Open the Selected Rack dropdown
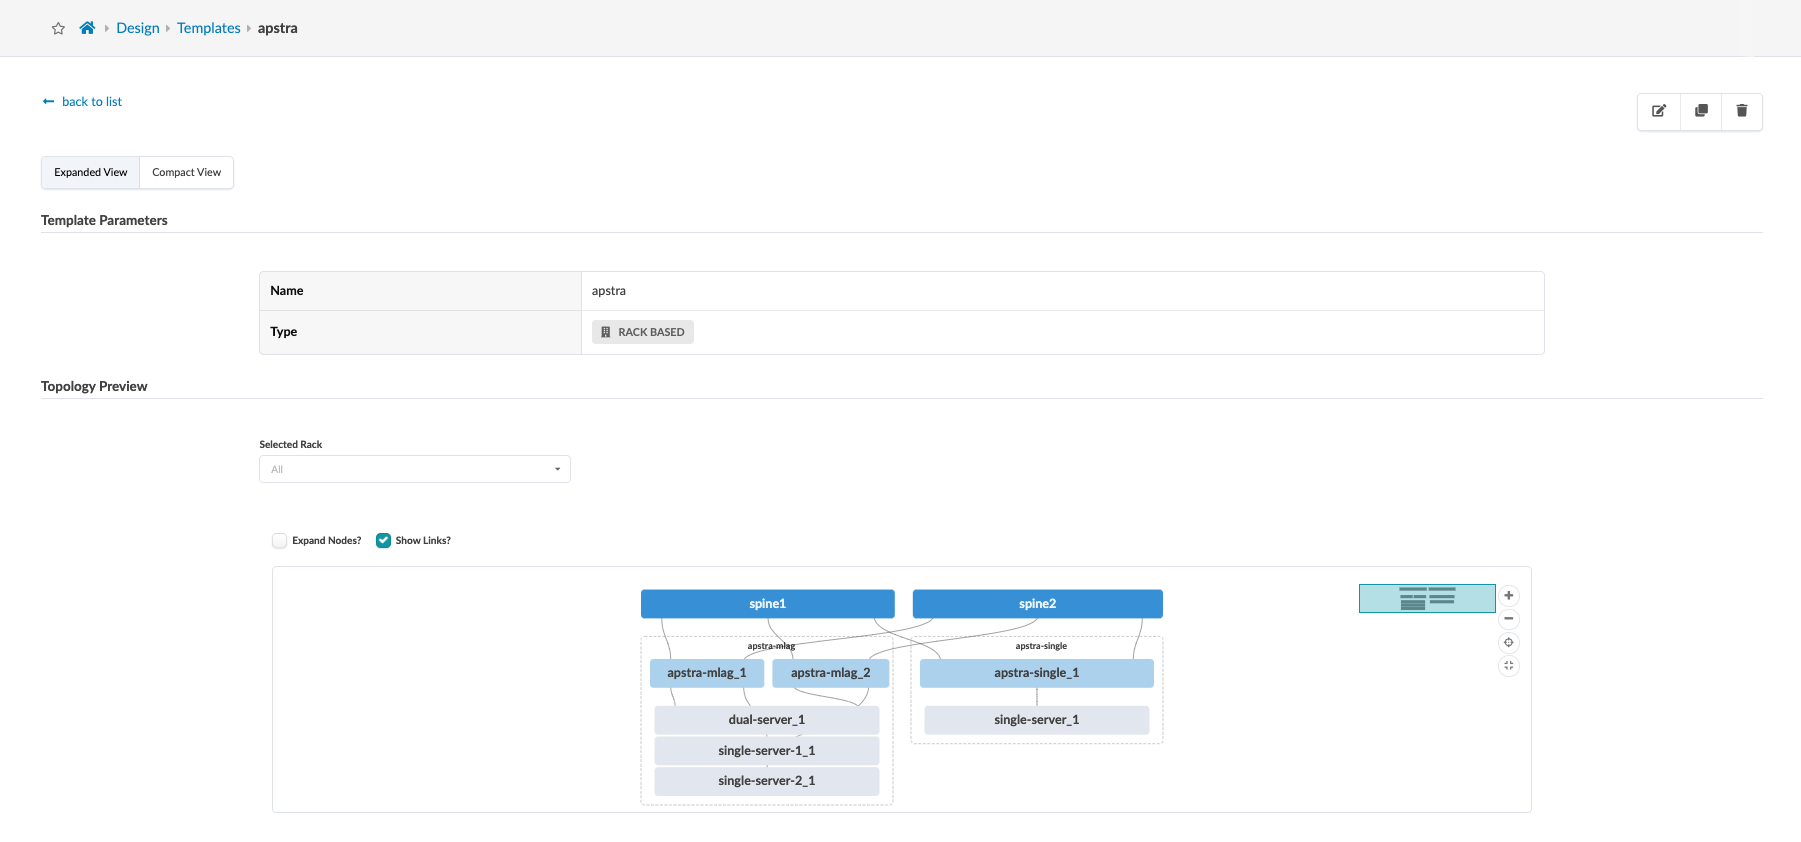 point(415,469)
